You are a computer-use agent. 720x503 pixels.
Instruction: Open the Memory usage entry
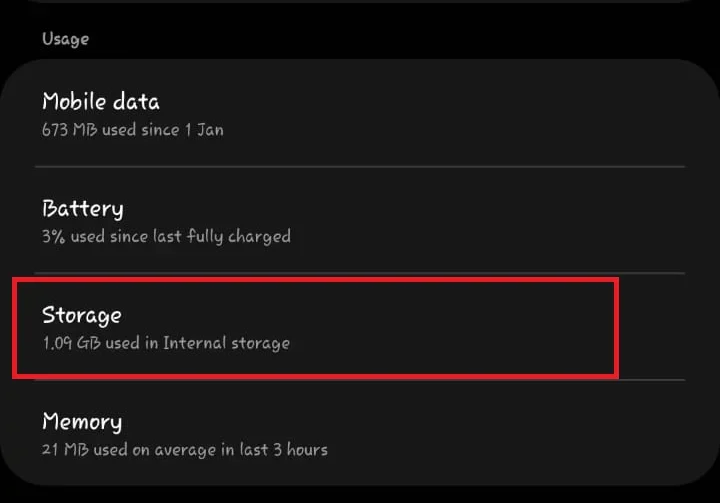360,434
